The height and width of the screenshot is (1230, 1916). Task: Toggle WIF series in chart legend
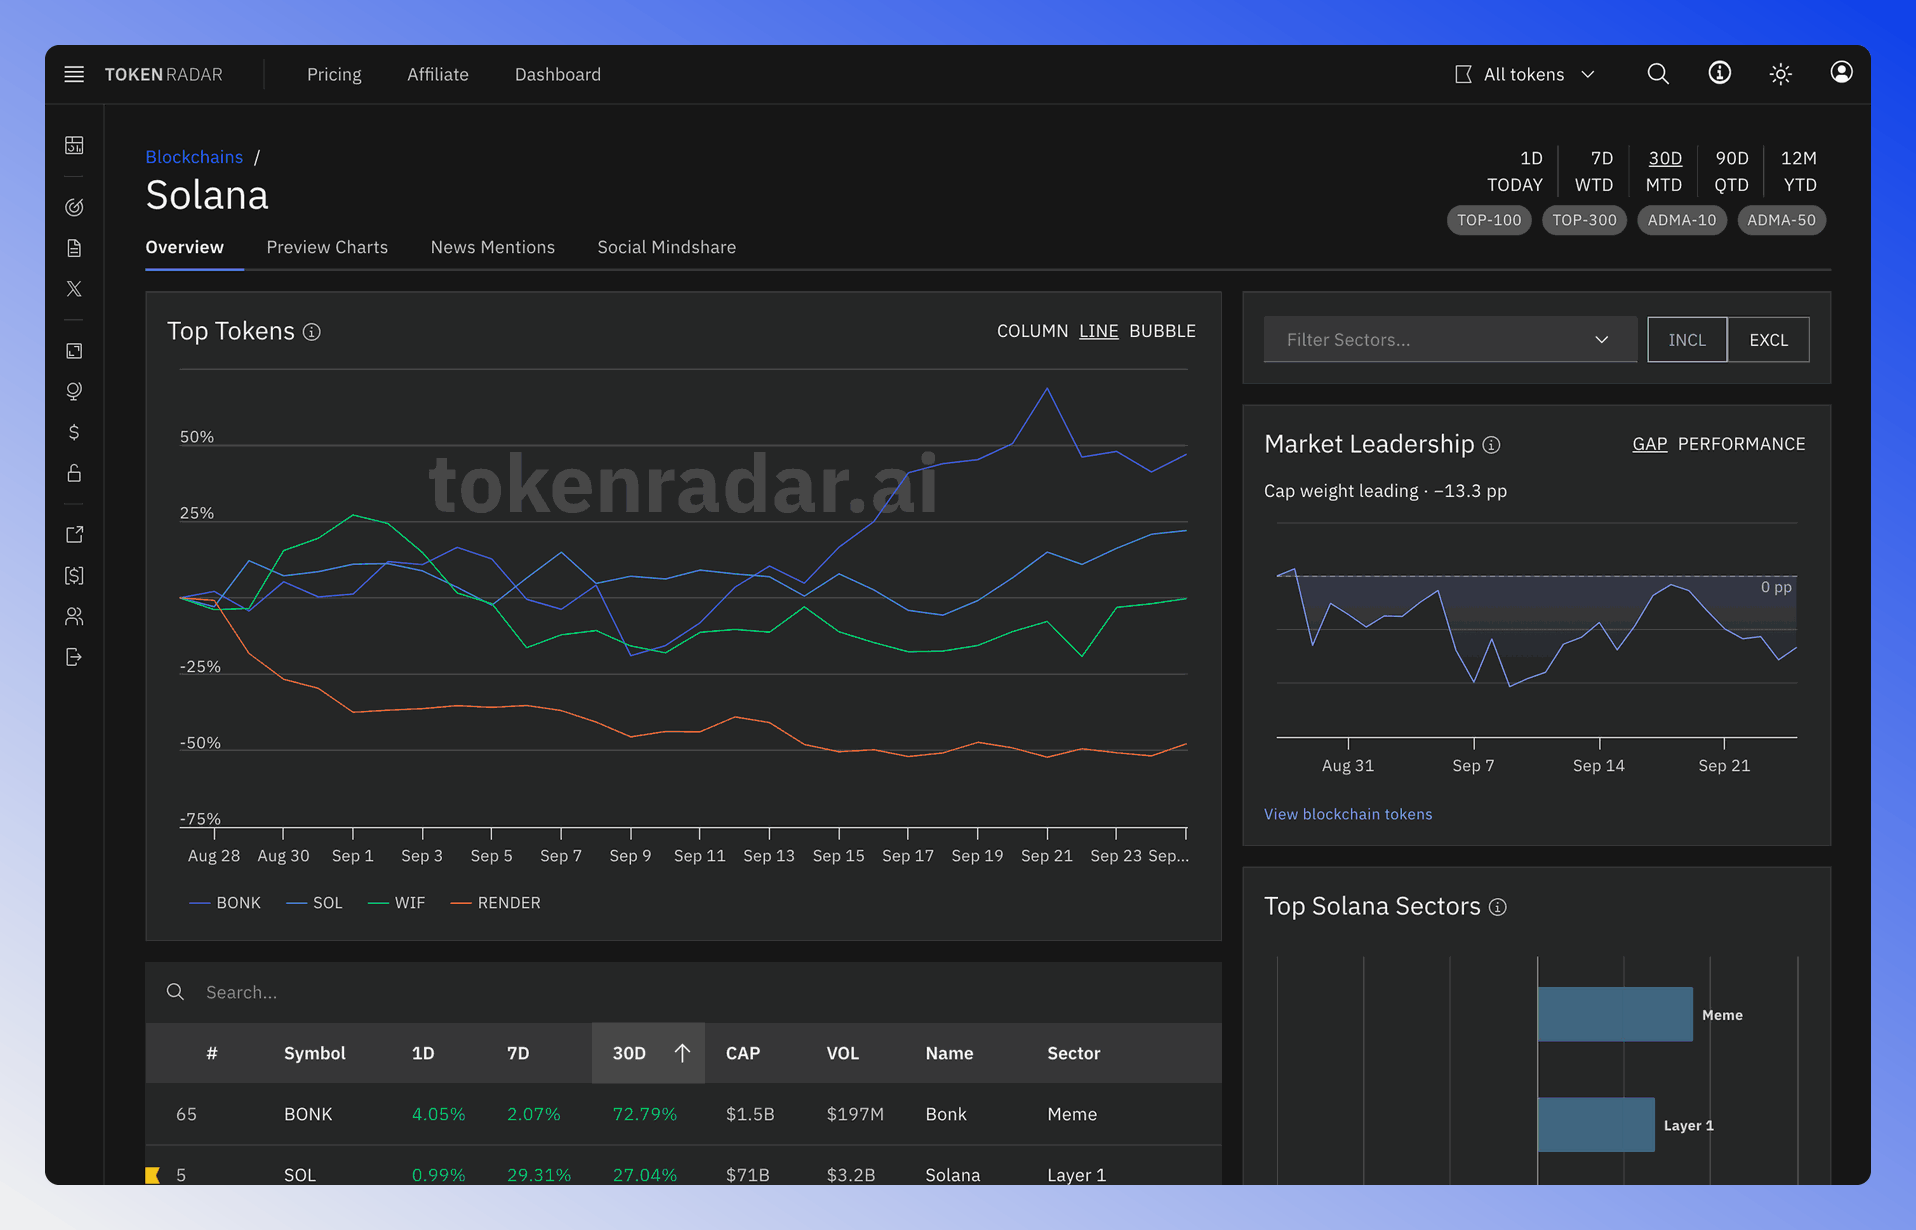[397, 903]
